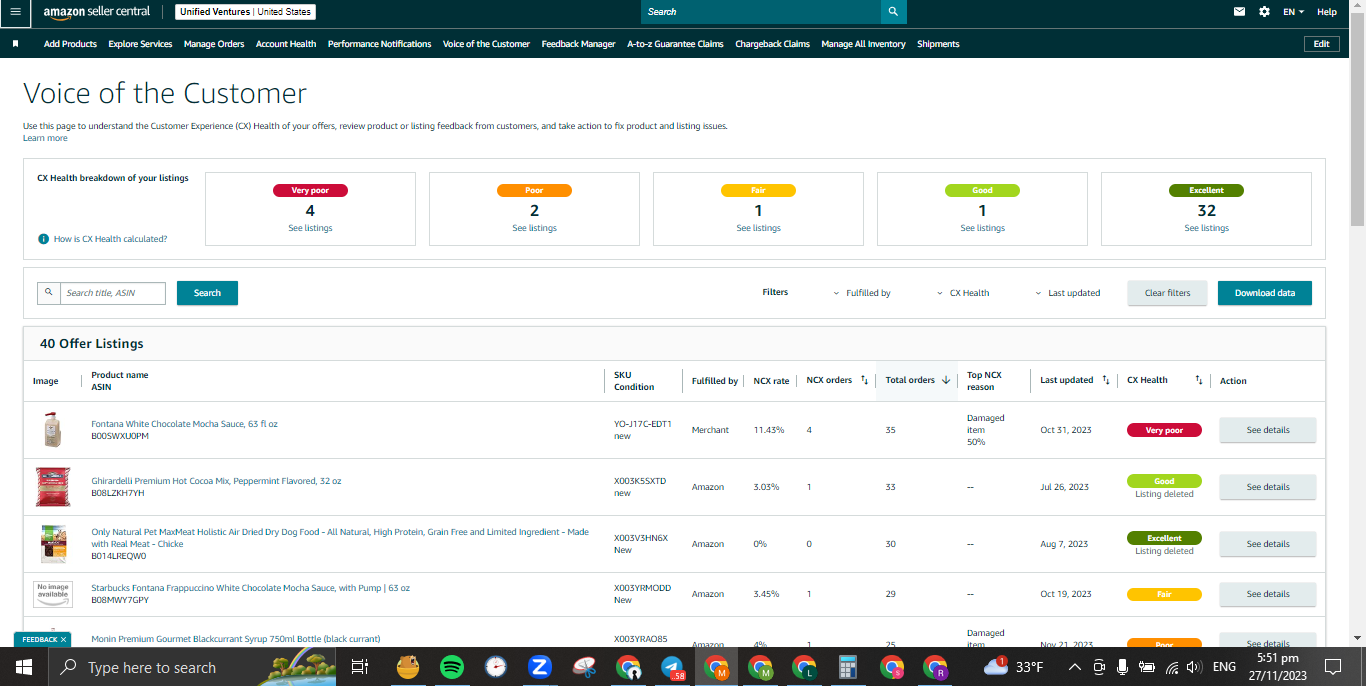Screen dimensions: 1366x686
Task: See details for Fontana White Chocolate Mocha Sauce
Action: tap(1267, 430)
